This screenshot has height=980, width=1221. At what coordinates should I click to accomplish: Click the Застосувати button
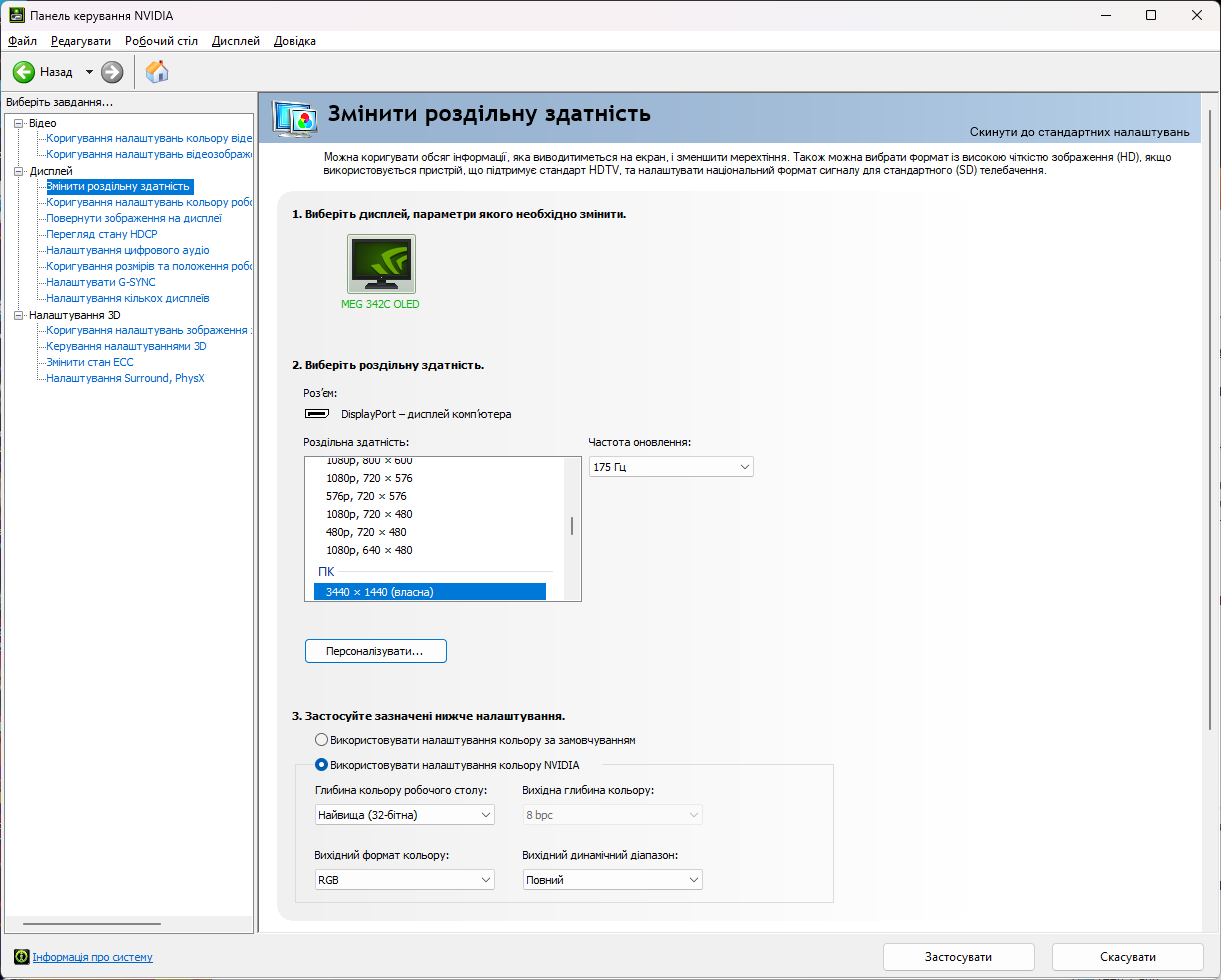tap(958, 957)
